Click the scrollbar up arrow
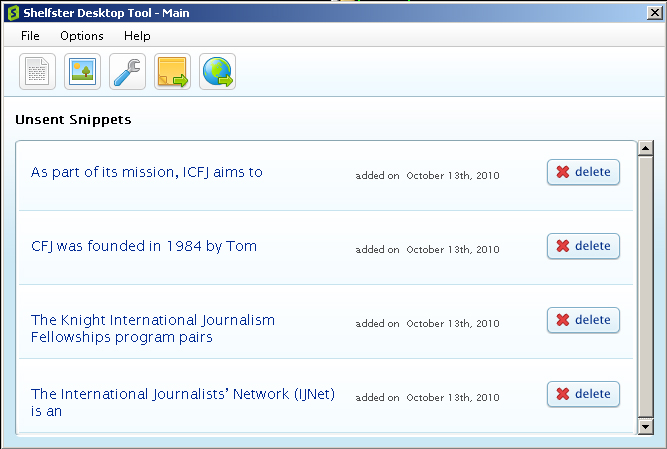This screenshot has width=667, height=449. [645, 148]
